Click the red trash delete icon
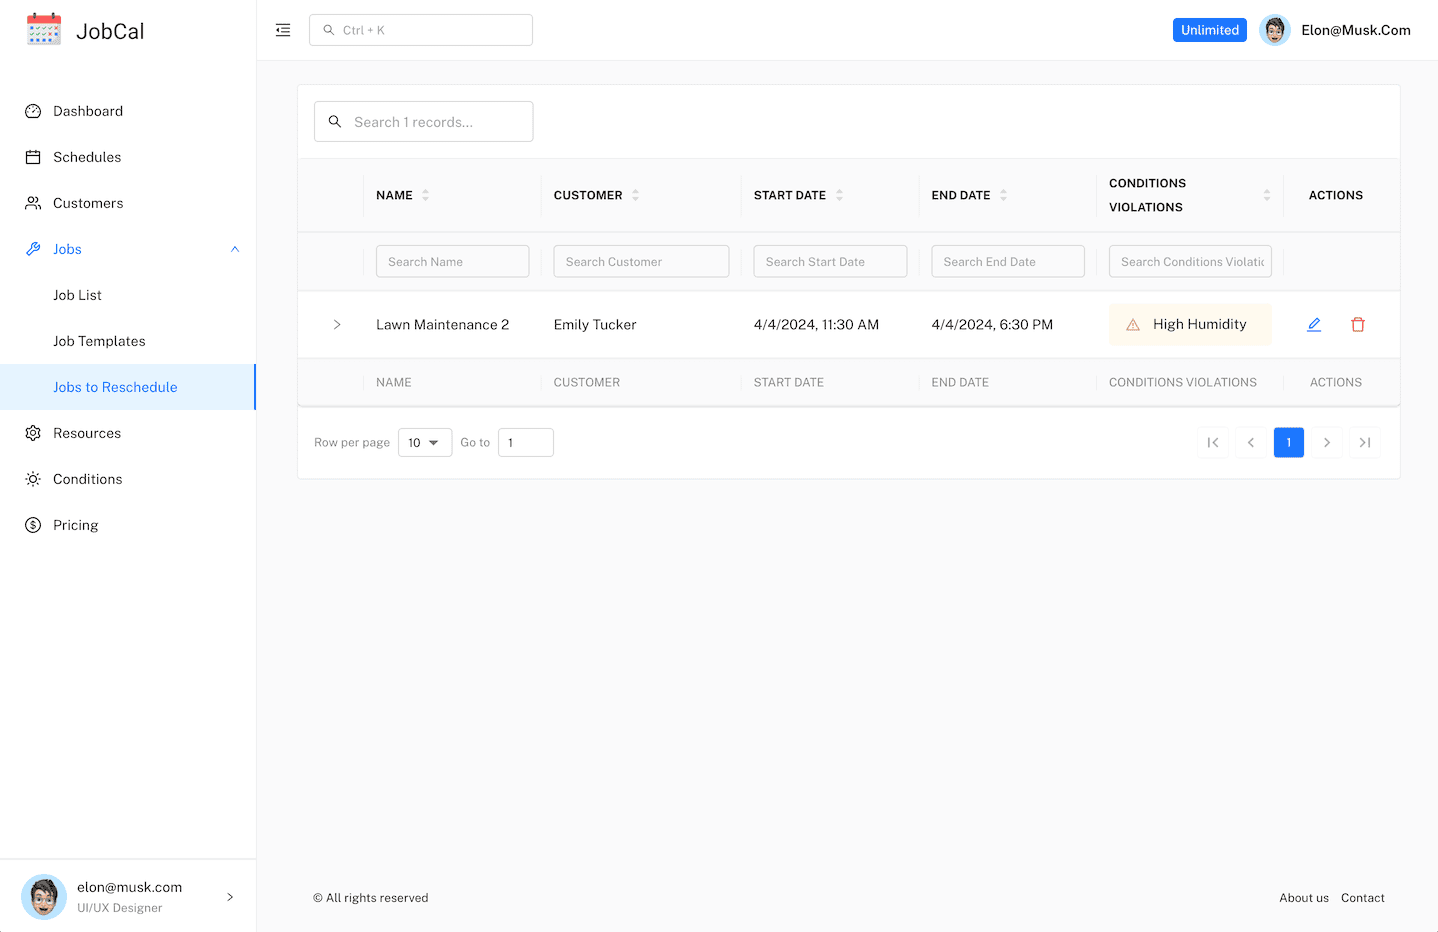The image size is (1438, 932). click(x=1358, y=324)
